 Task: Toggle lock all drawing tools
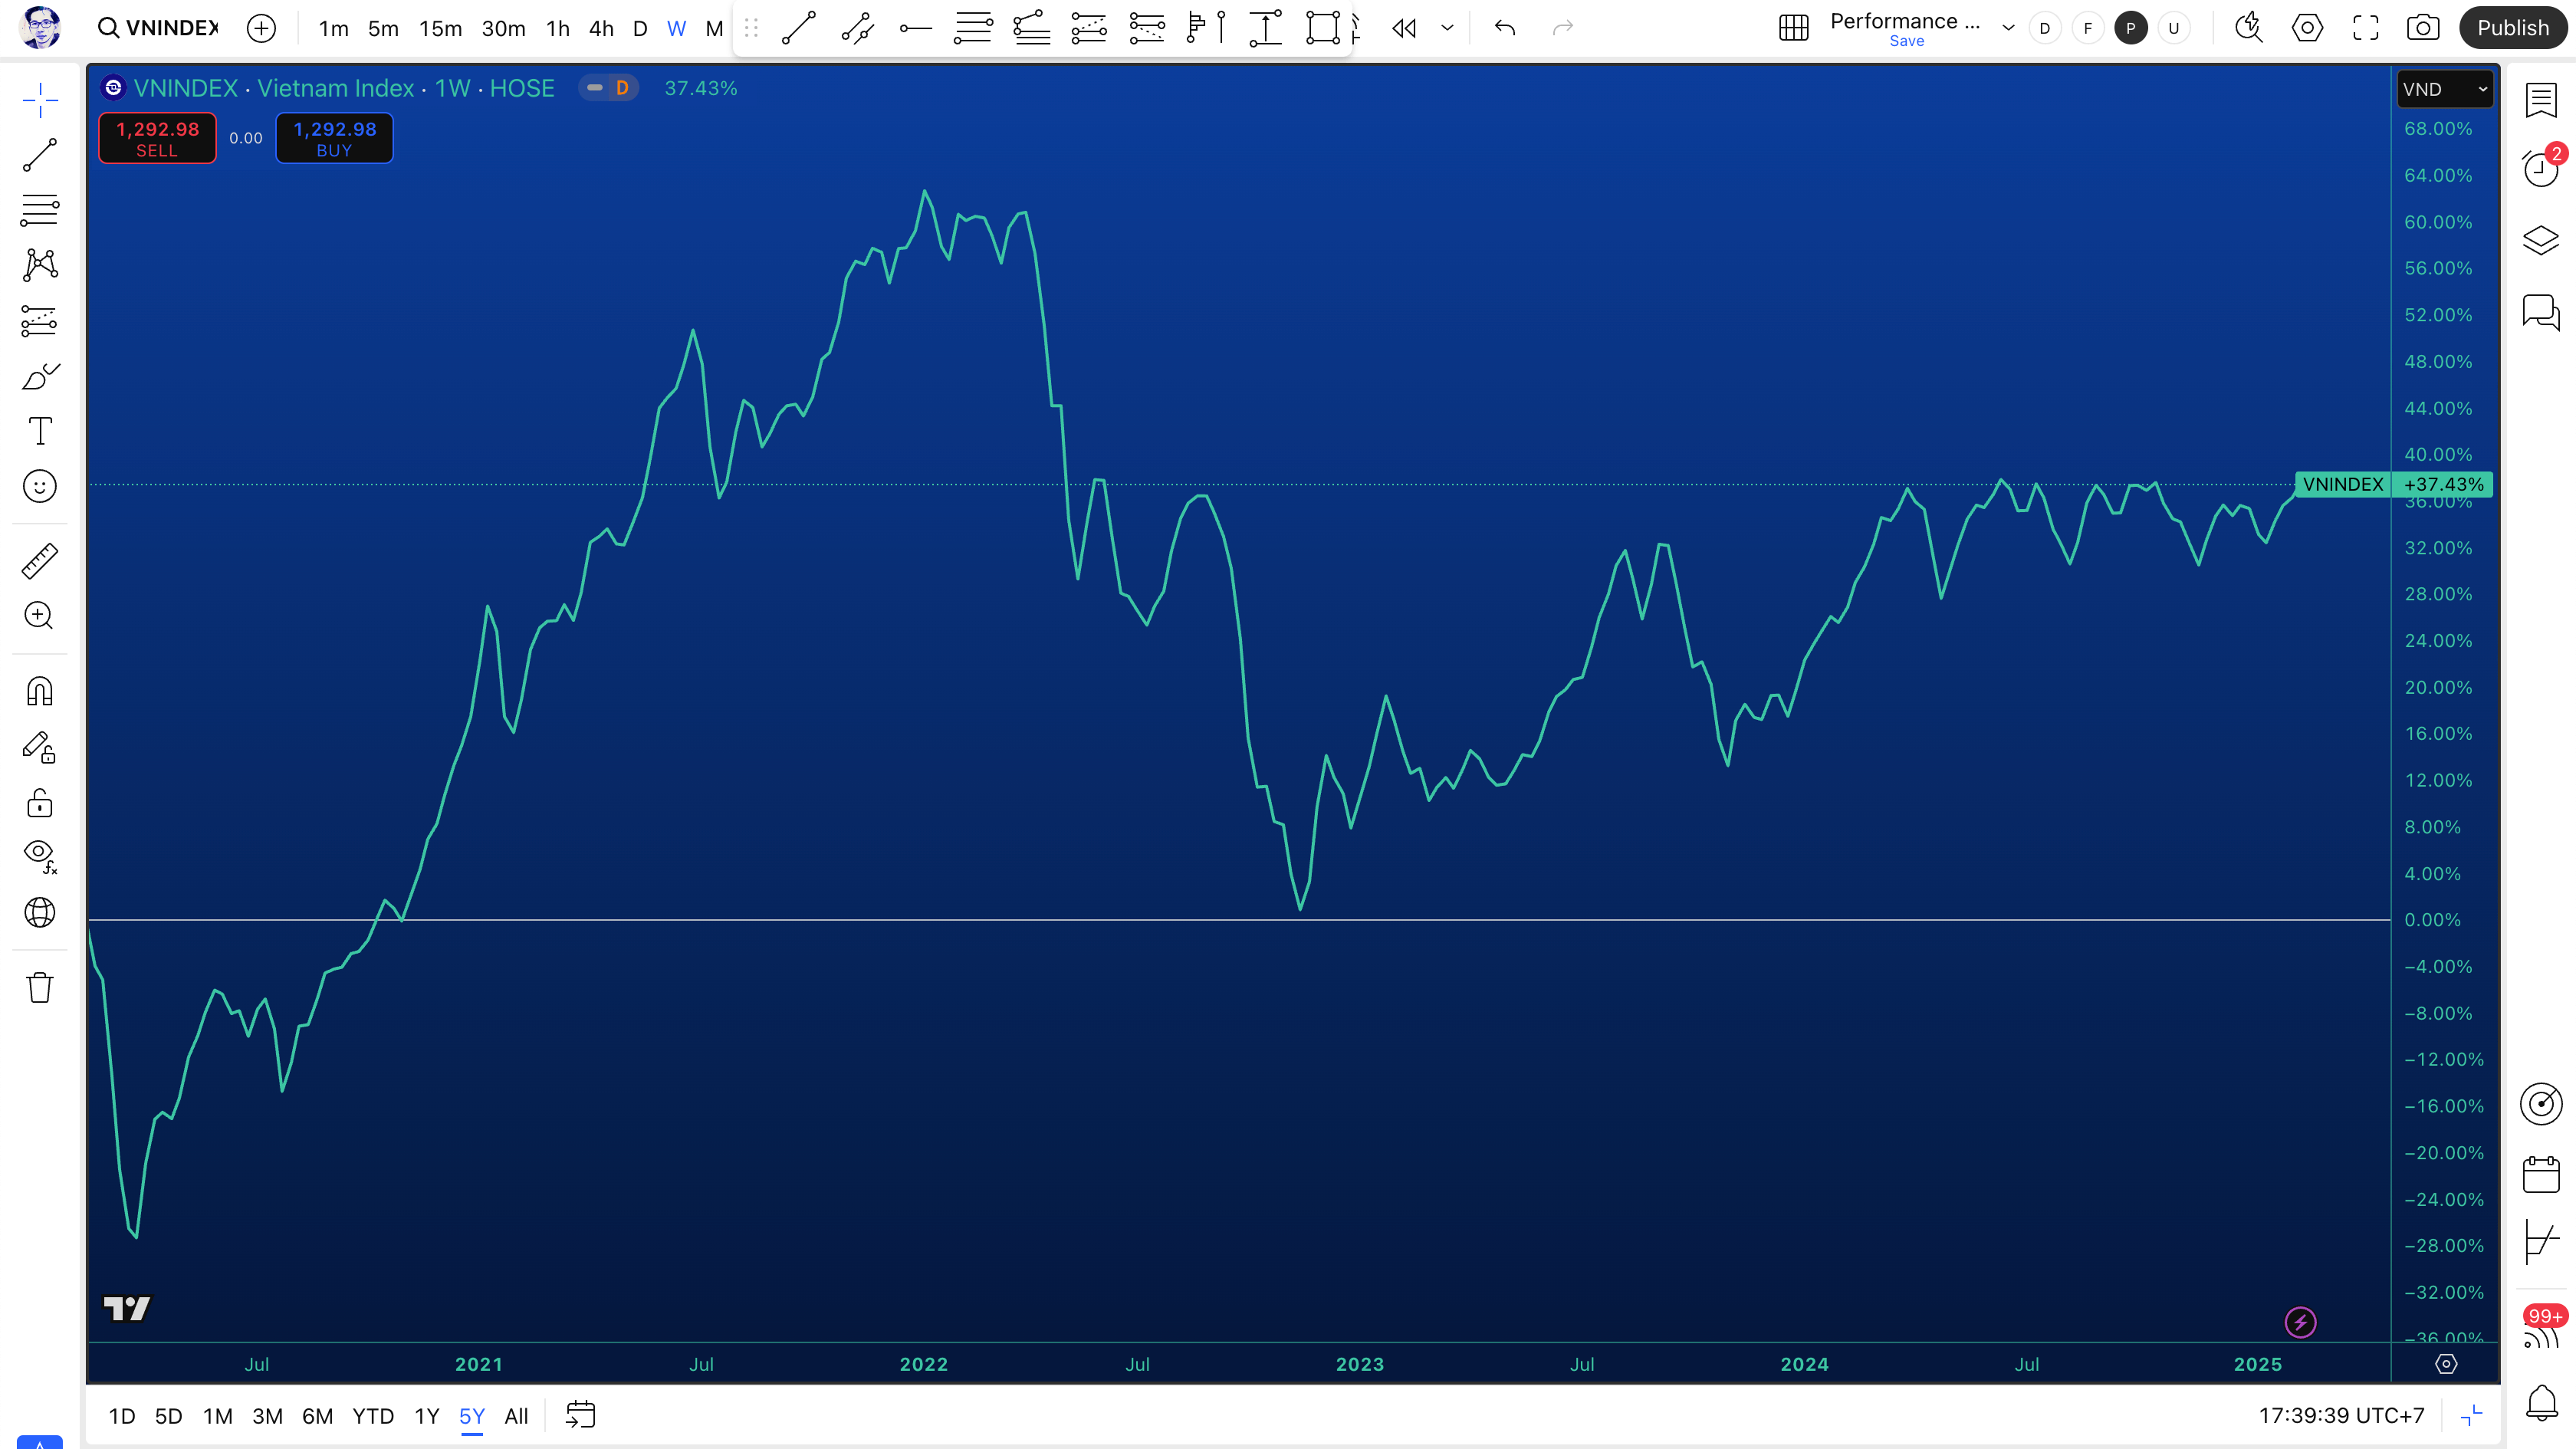point(40,803)
